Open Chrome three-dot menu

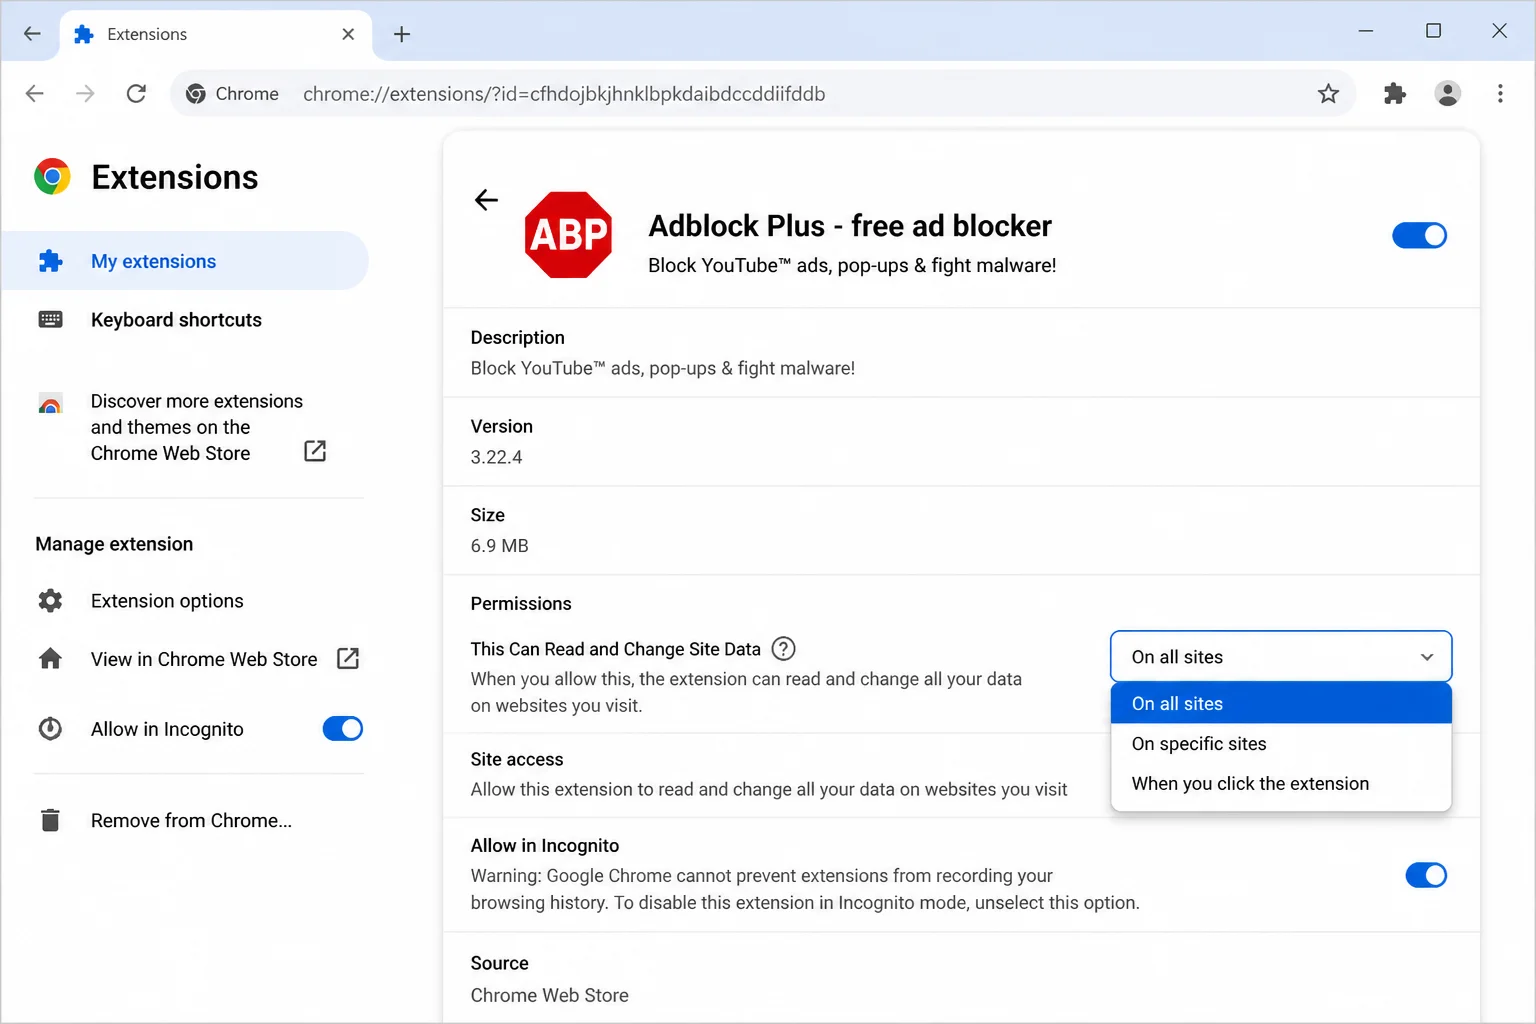click(x=1500, y=93)
